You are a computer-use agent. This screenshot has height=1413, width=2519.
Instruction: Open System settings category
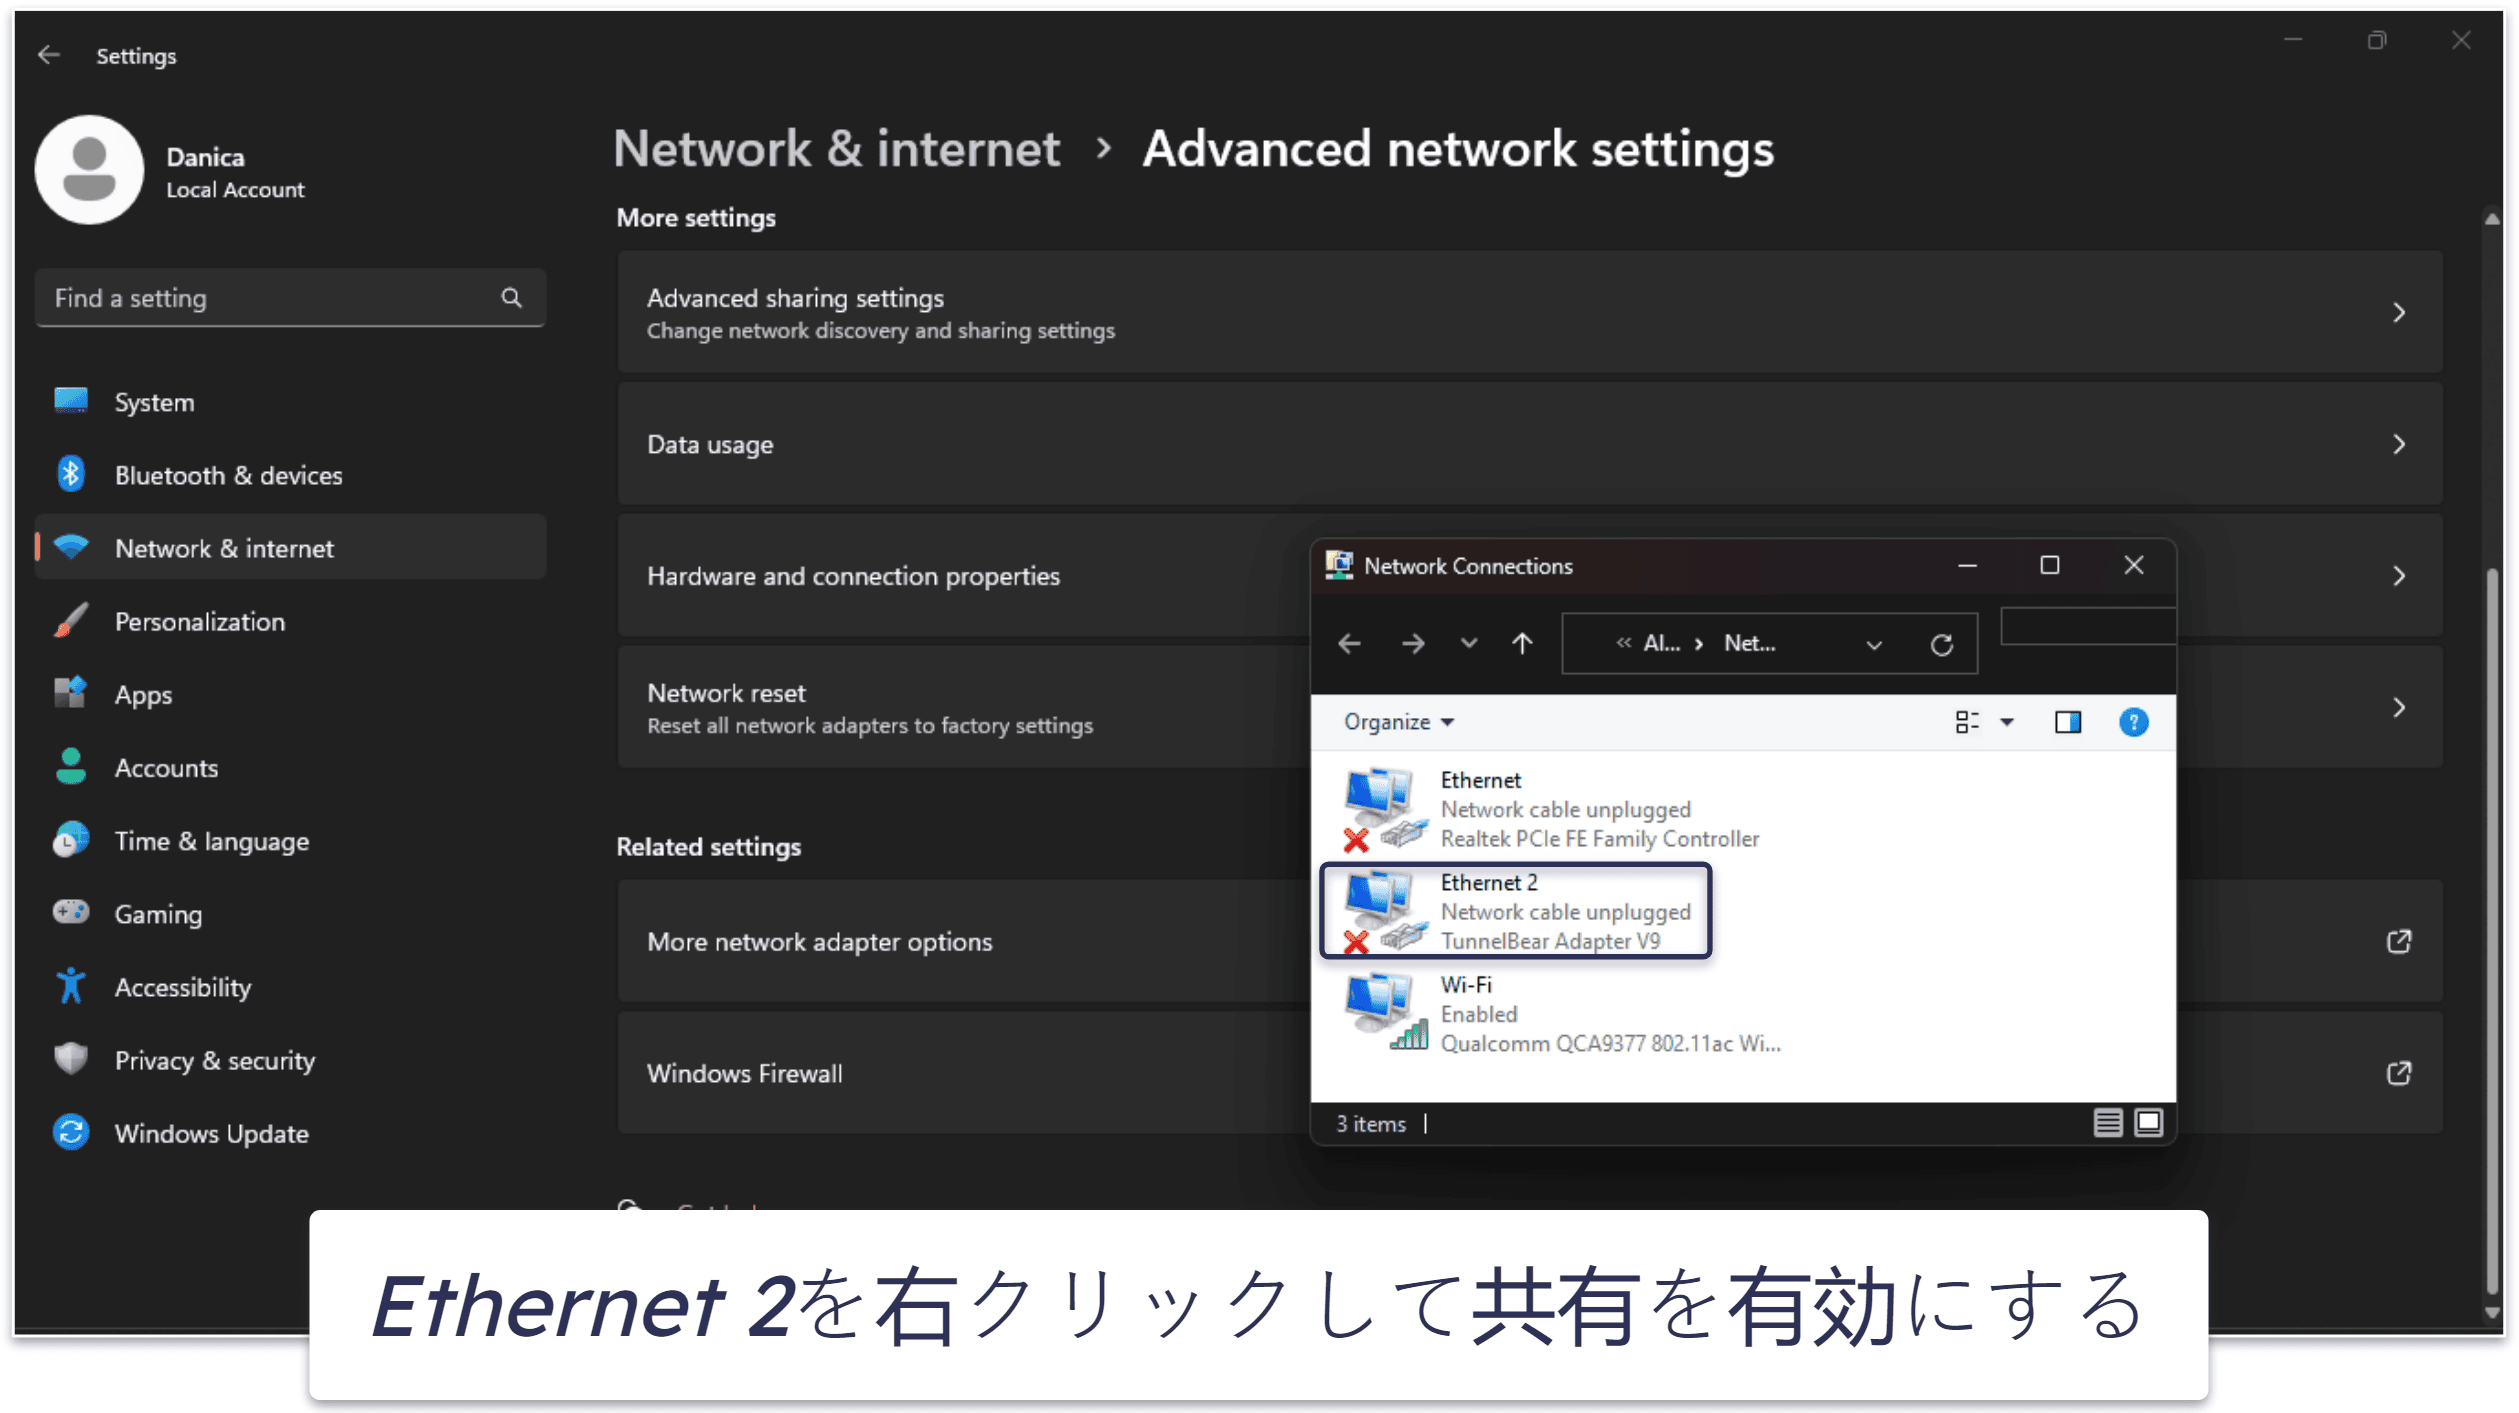[290, 402]
